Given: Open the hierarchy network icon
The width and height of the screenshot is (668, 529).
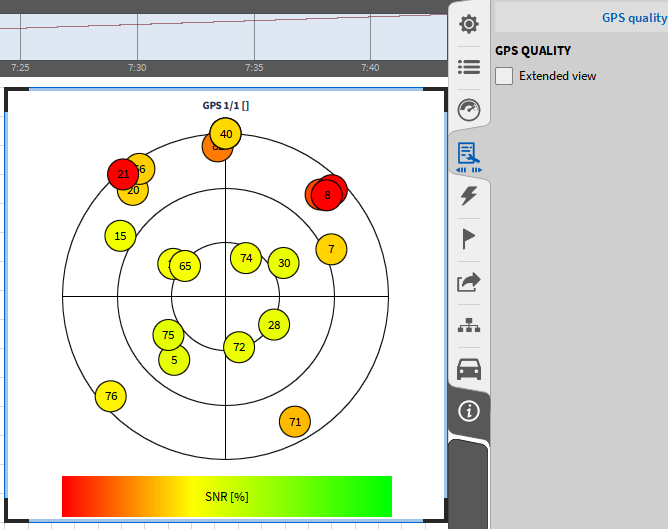Looking at the screenshot, I should coord(468,326).
